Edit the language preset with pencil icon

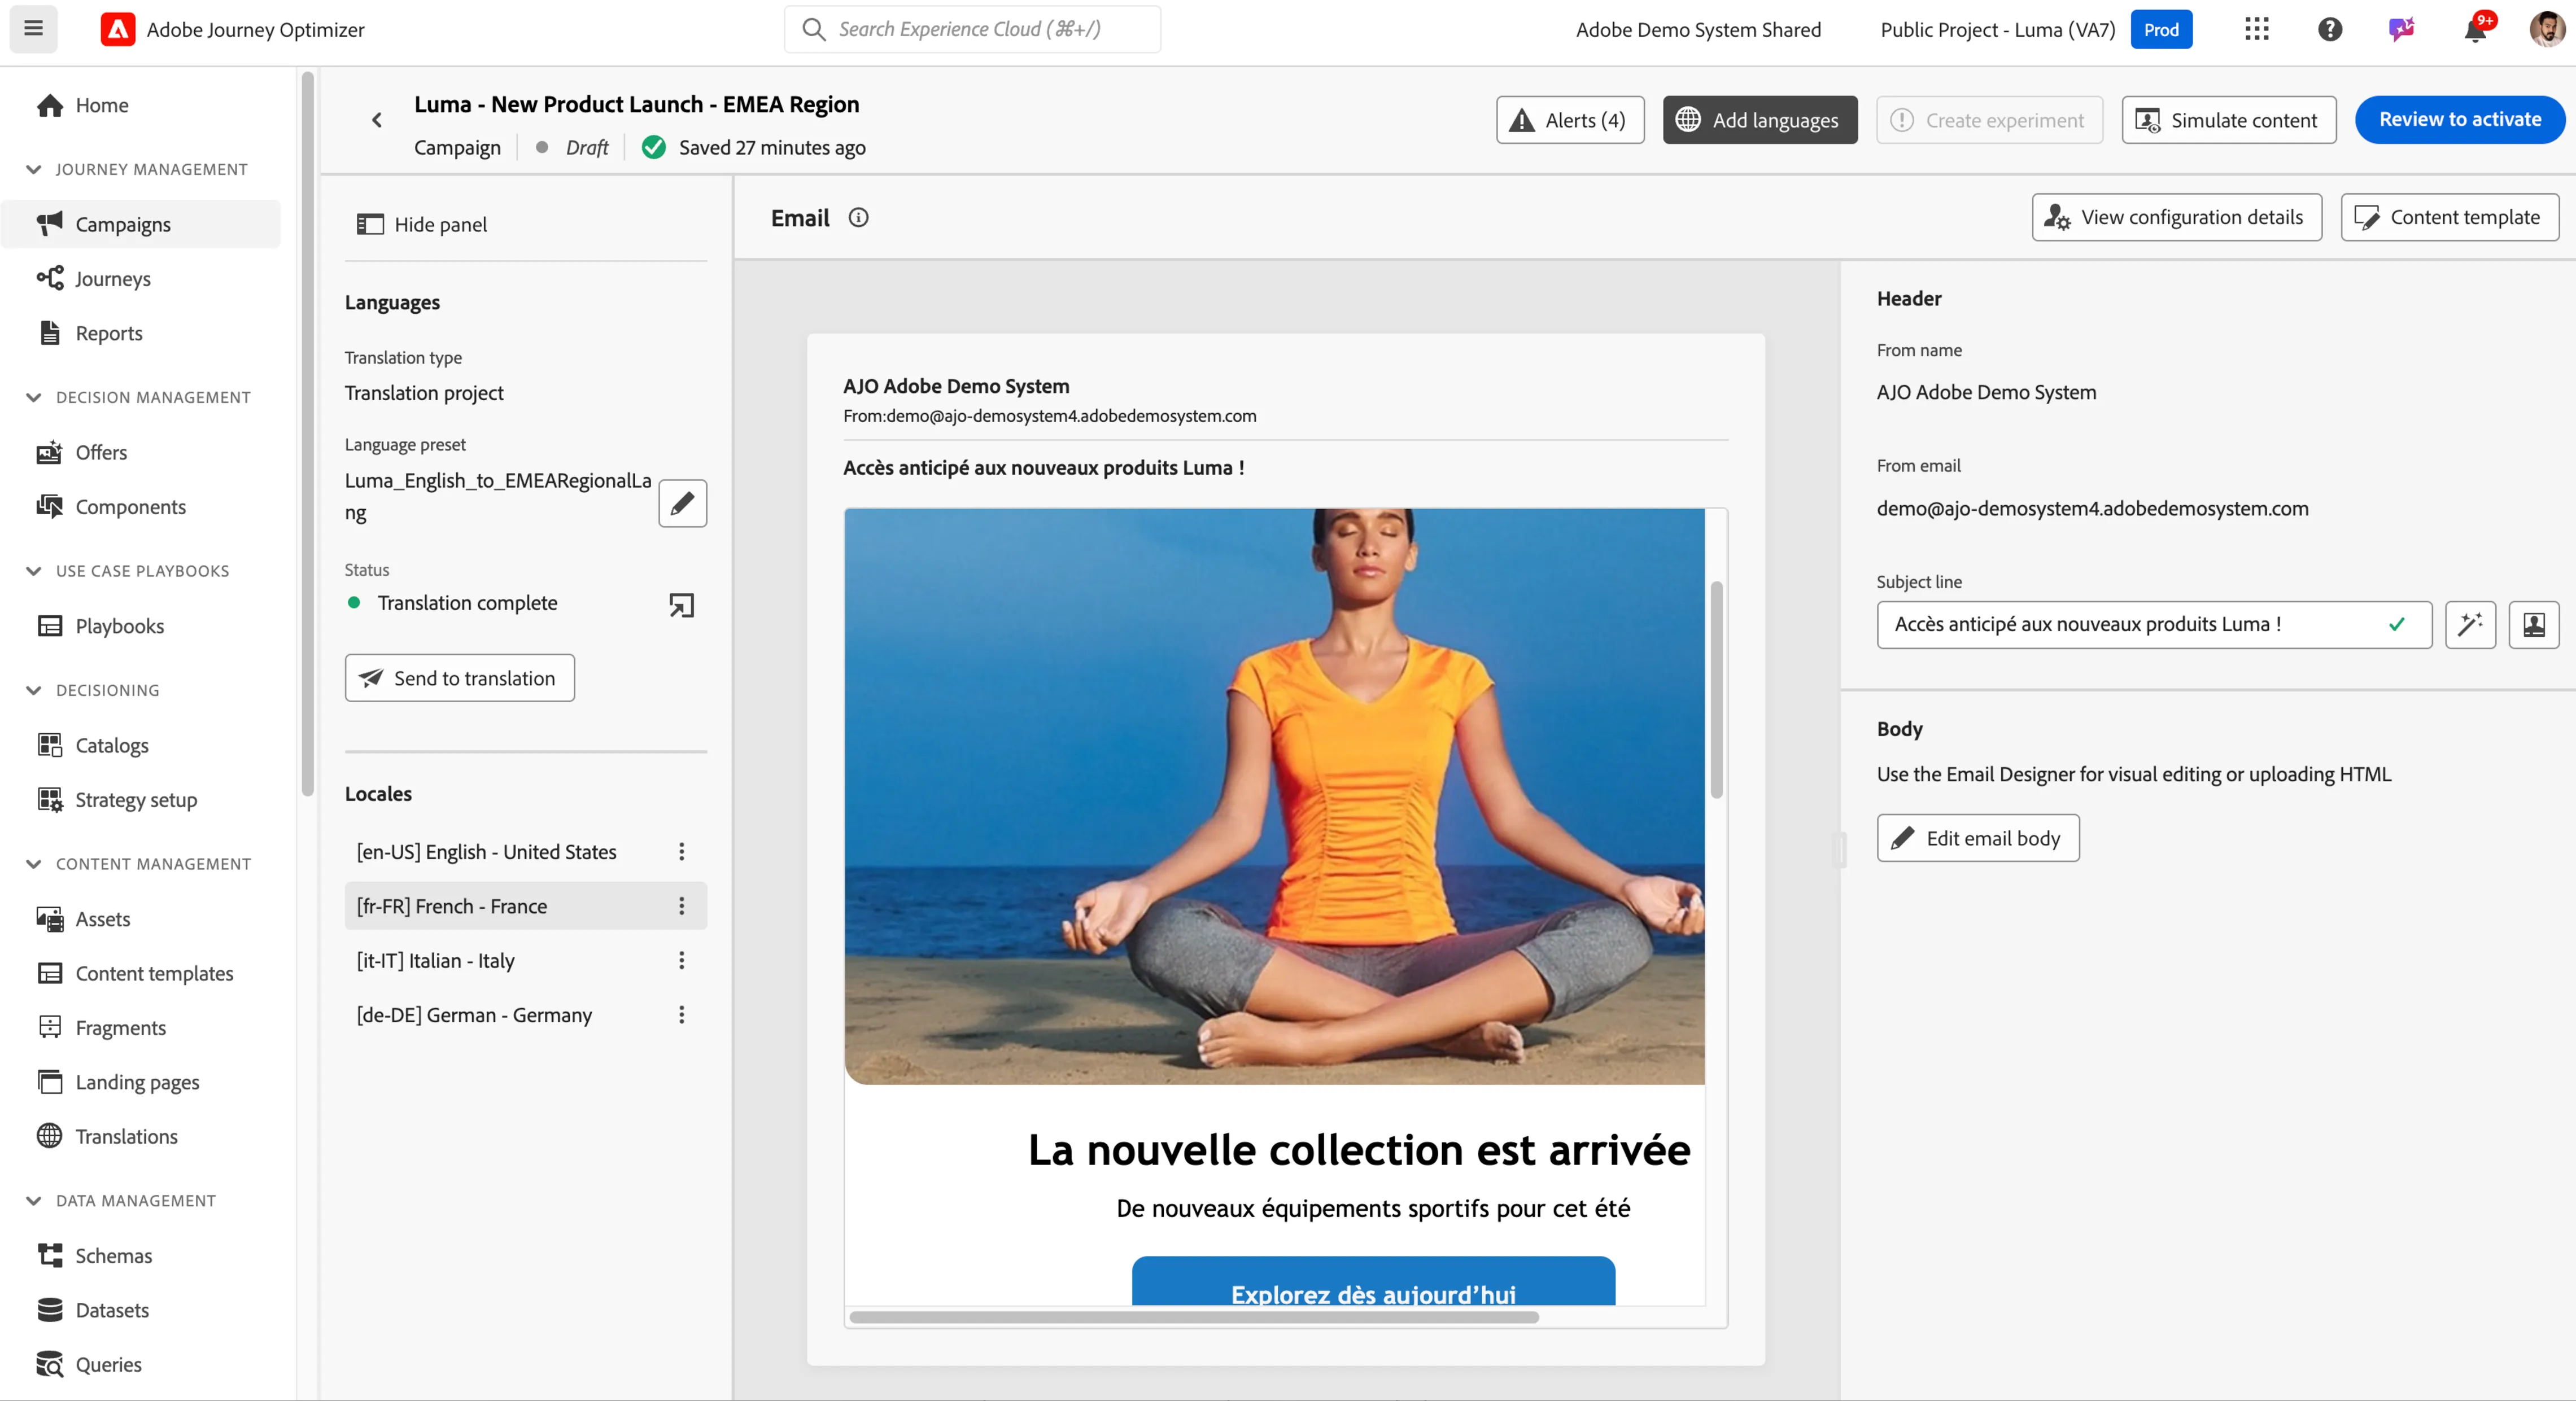(x=682, y=503)
